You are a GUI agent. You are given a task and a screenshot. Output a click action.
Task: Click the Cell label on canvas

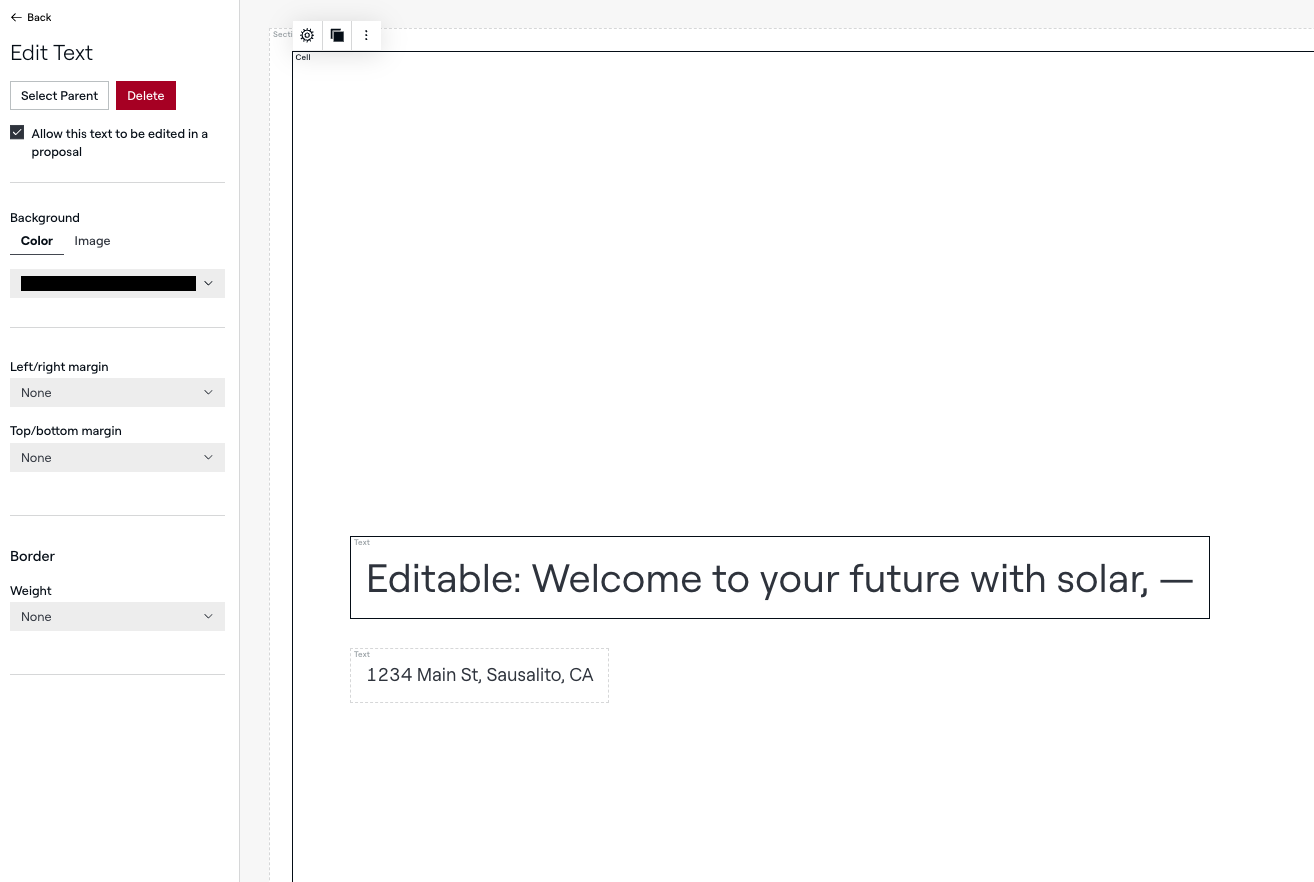303,57
